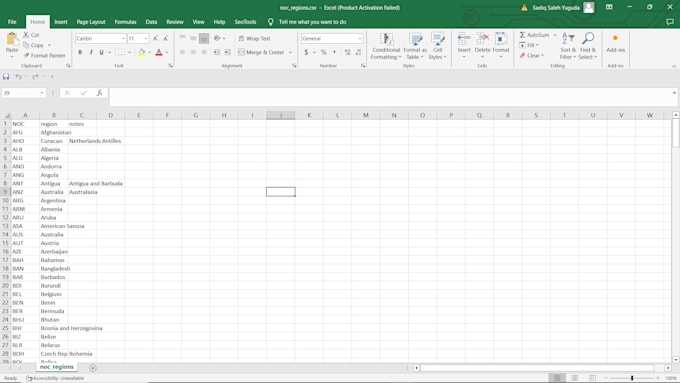
Task: Open the Merge & Center dropdown arrow
Action: [x=291, y=52]
